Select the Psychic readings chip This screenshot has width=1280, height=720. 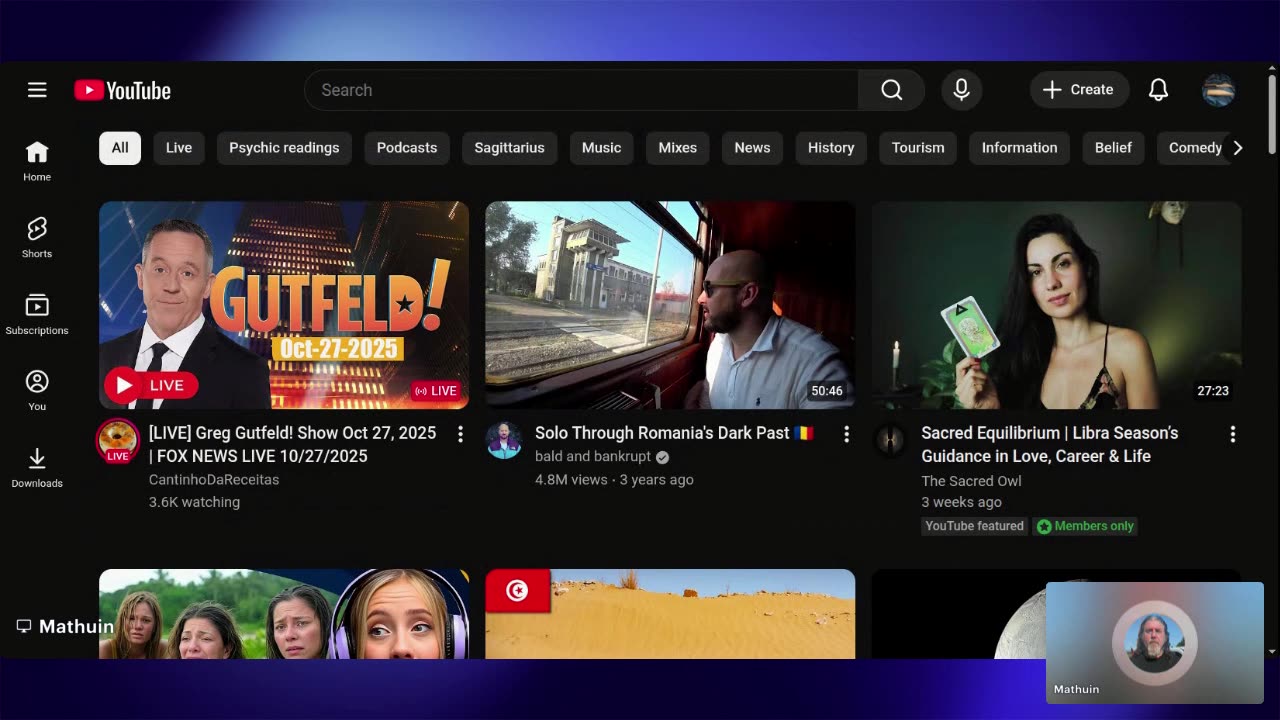point(284,148)
